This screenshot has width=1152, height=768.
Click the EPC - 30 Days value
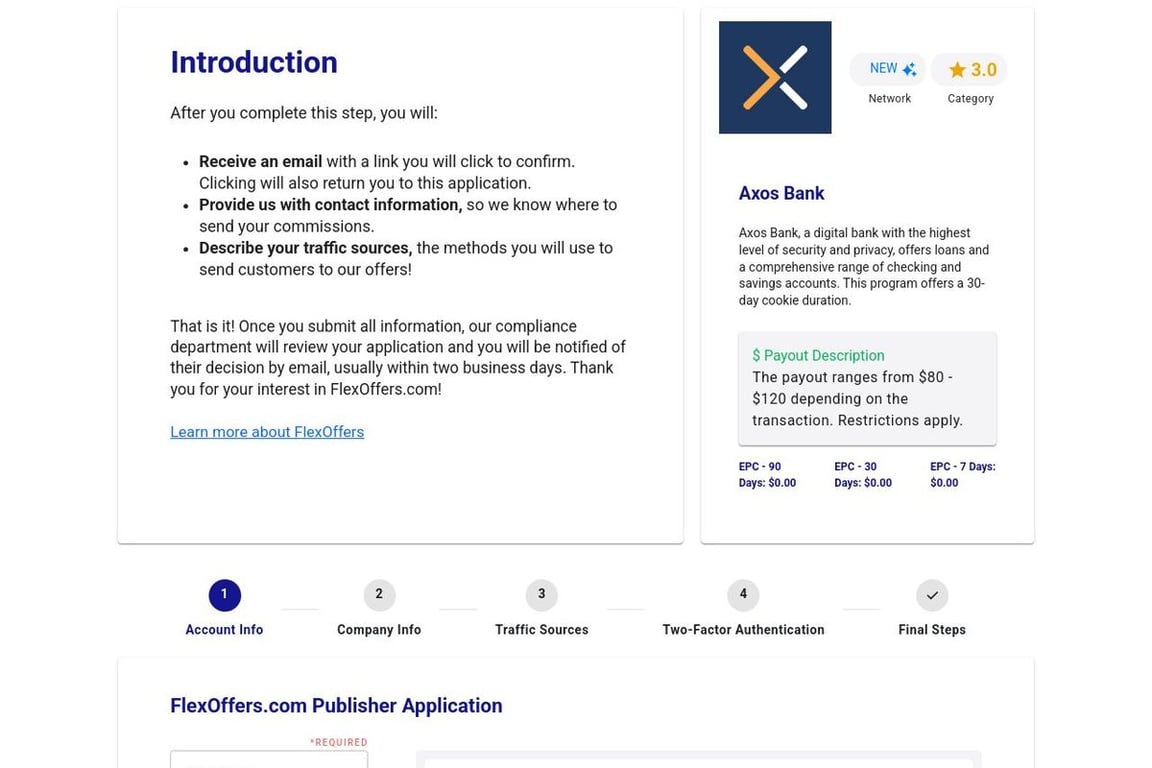coord(863,475)
